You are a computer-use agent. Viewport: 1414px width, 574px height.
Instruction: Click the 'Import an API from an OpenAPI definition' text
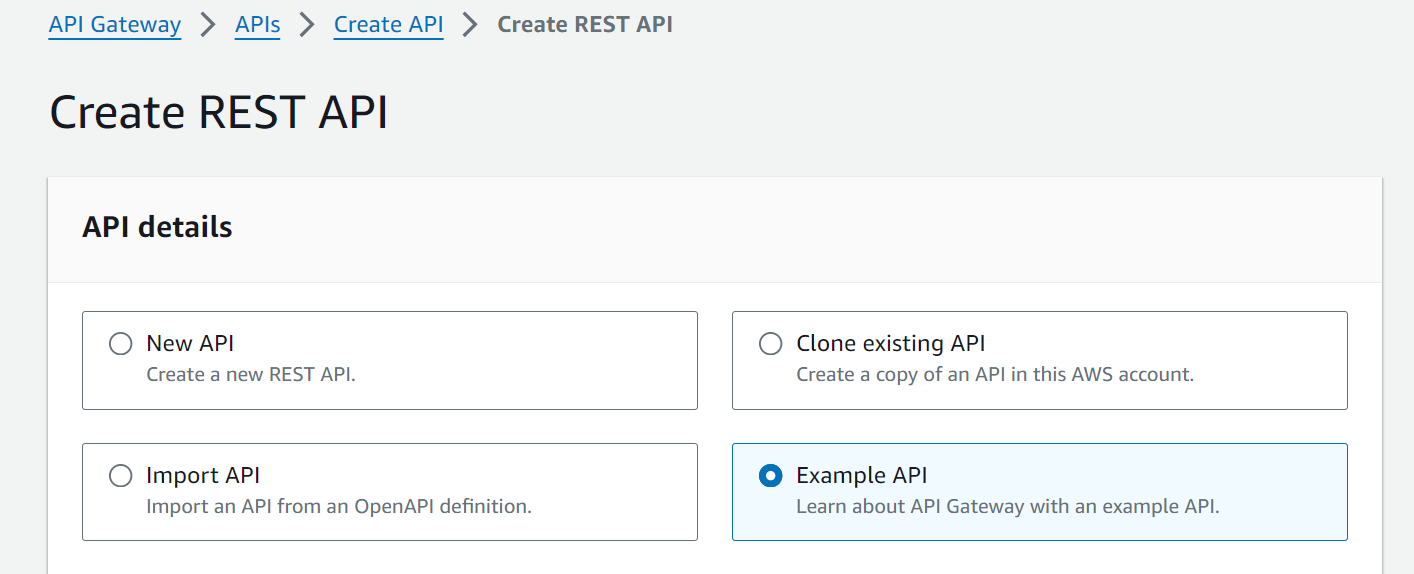(x=339, y=506)
